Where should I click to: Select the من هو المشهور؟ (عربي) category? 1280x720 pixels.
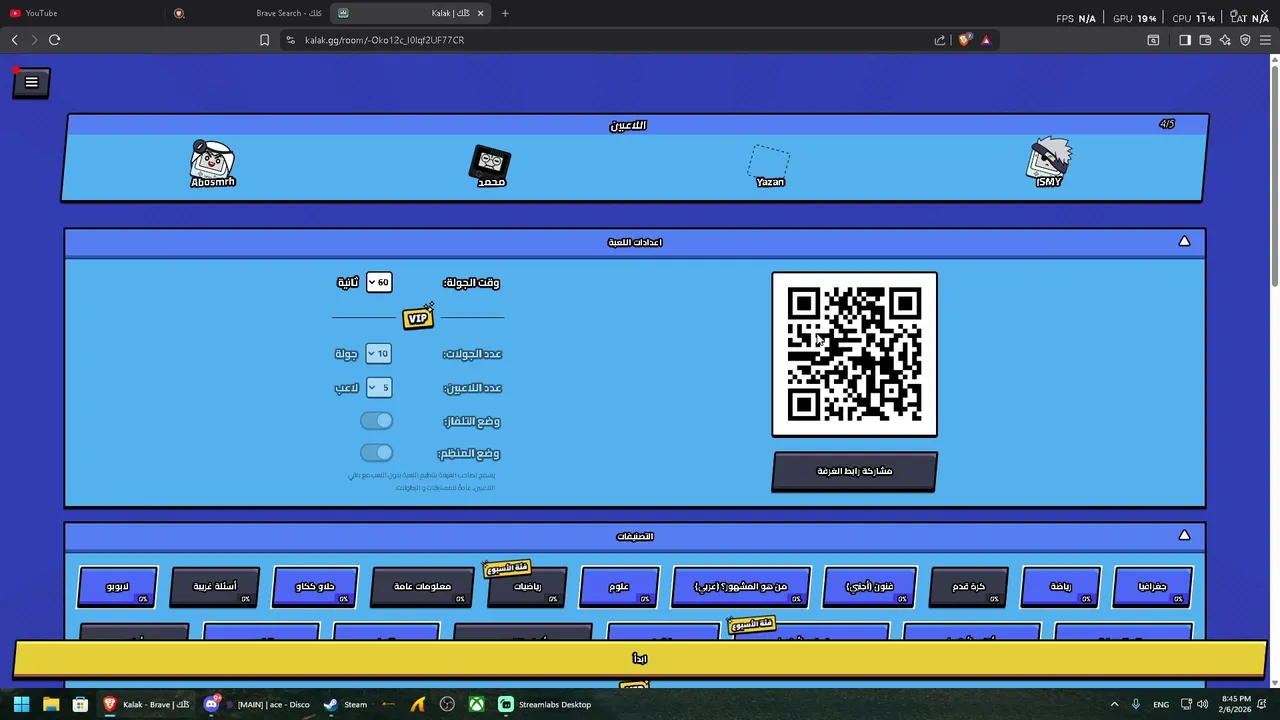click(741, 587)
